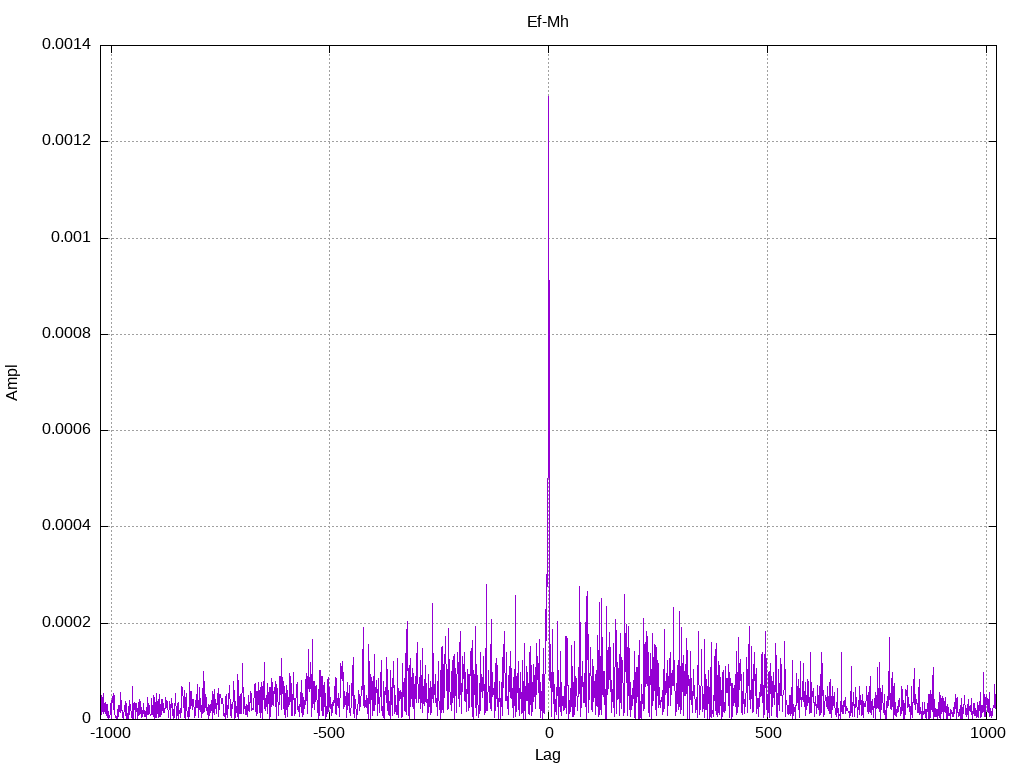Click the plot title Ef-Mh
Image resolution: width=1024 pixels, height=768 pixels.
(x=547, y=22)
